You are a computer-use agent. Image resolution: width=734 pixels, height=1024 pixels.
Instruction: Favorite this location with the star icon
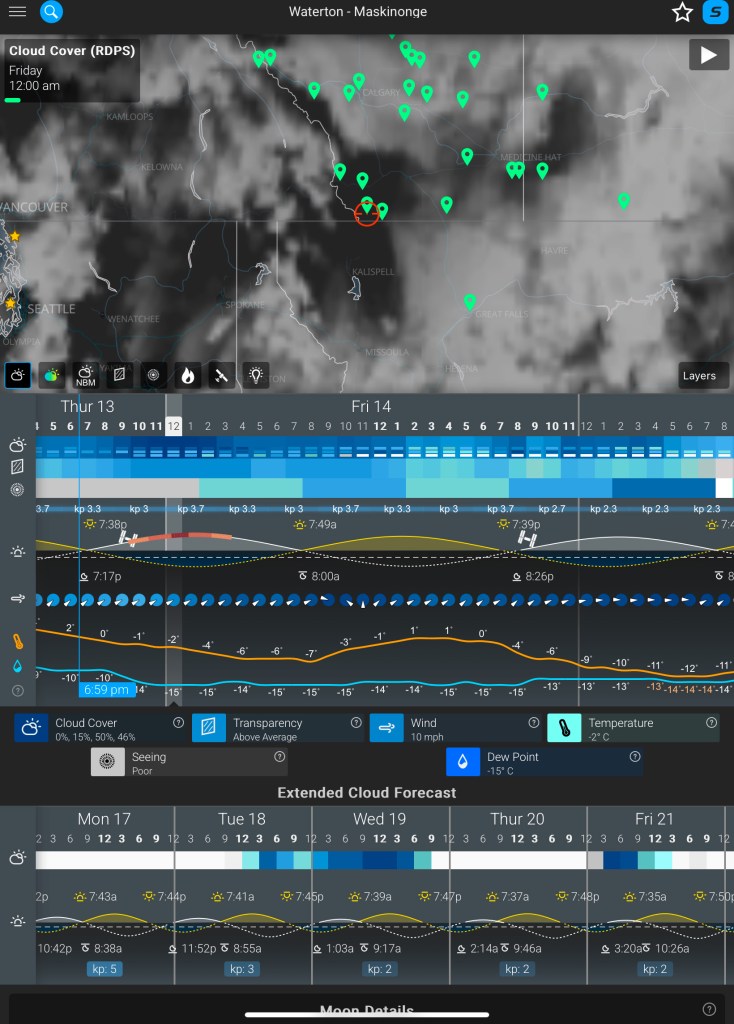(x=682, y=12)
